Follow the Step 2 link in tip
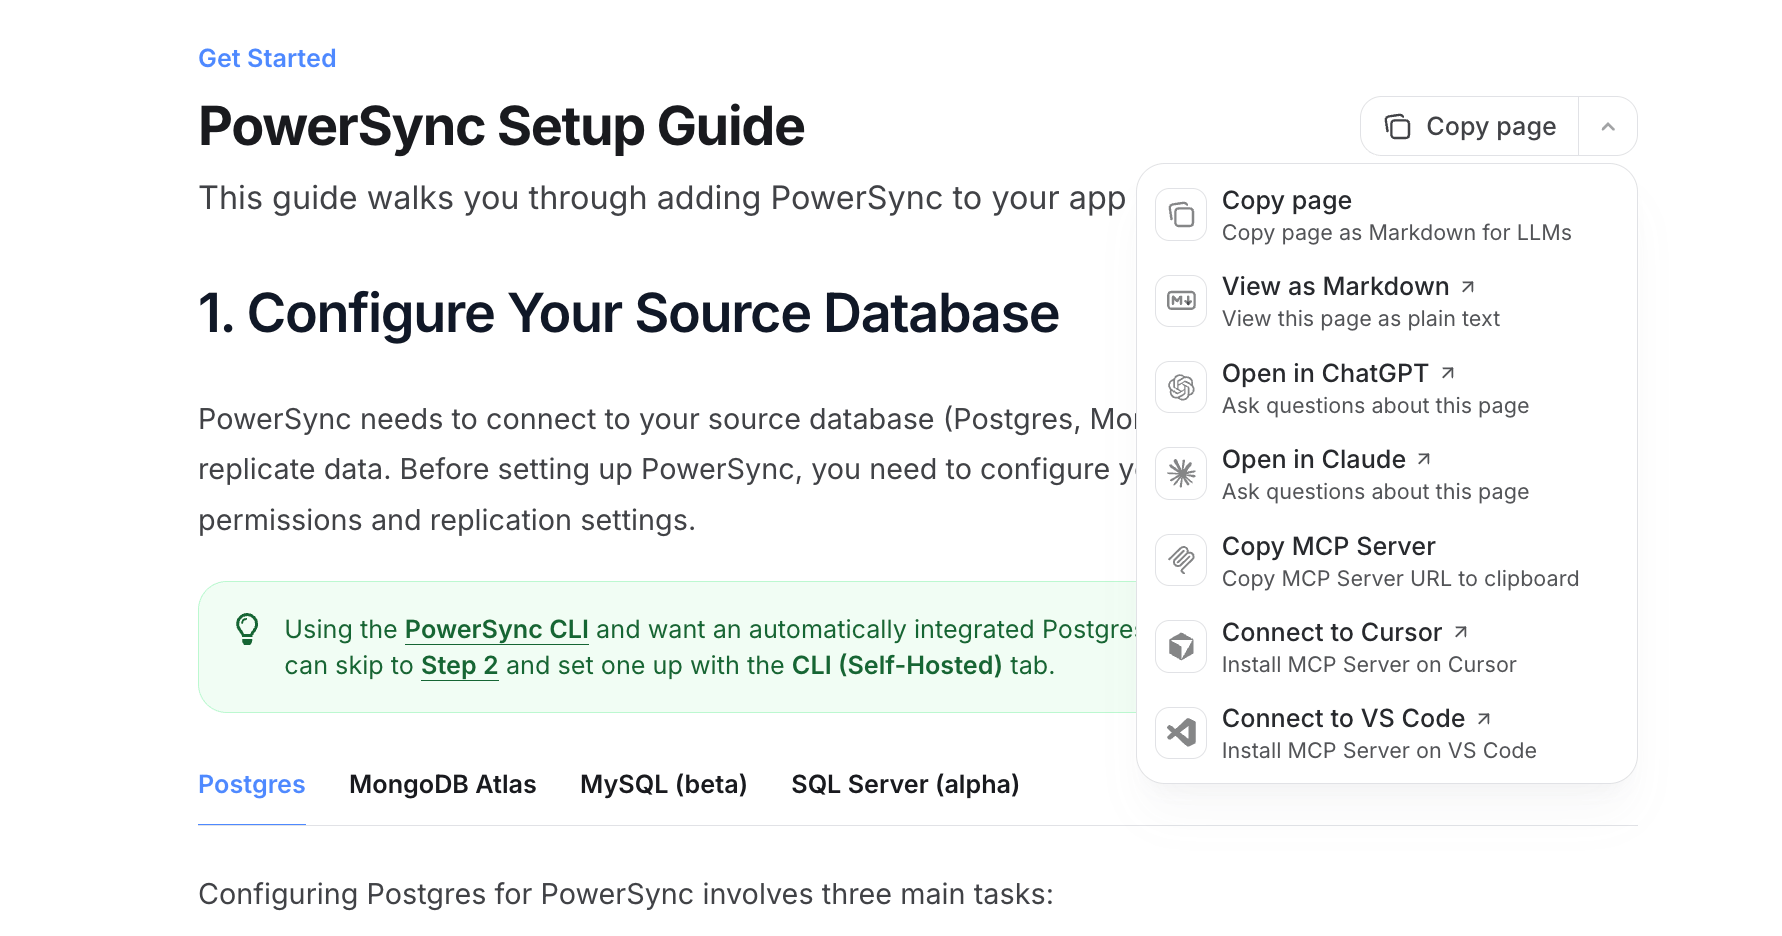This screenshot has width=1782, height=936. coord(459,666)
